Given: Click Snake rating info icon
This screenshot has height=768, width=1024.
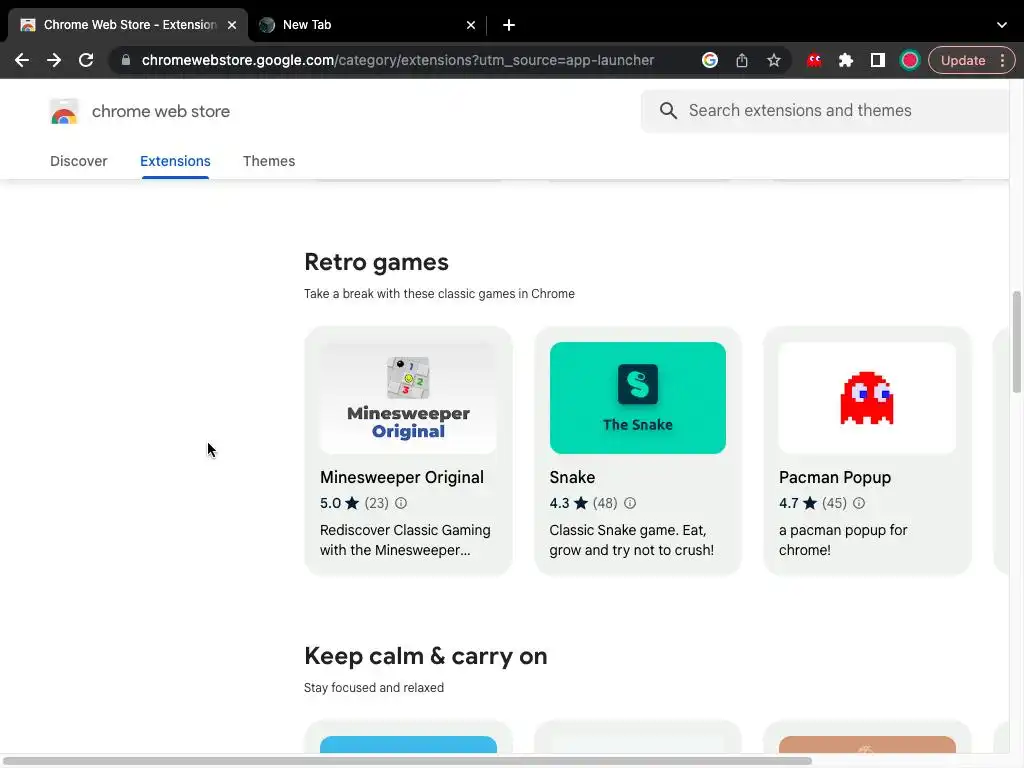Looking at the screenshot, I should [630, 503].
